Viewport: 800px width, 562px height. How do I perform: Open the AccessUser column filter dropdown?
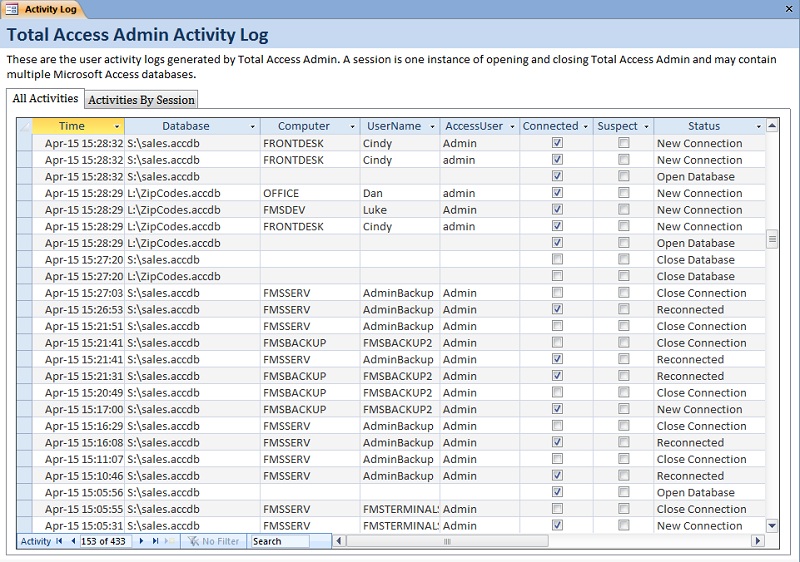click(x=512, y=126)
